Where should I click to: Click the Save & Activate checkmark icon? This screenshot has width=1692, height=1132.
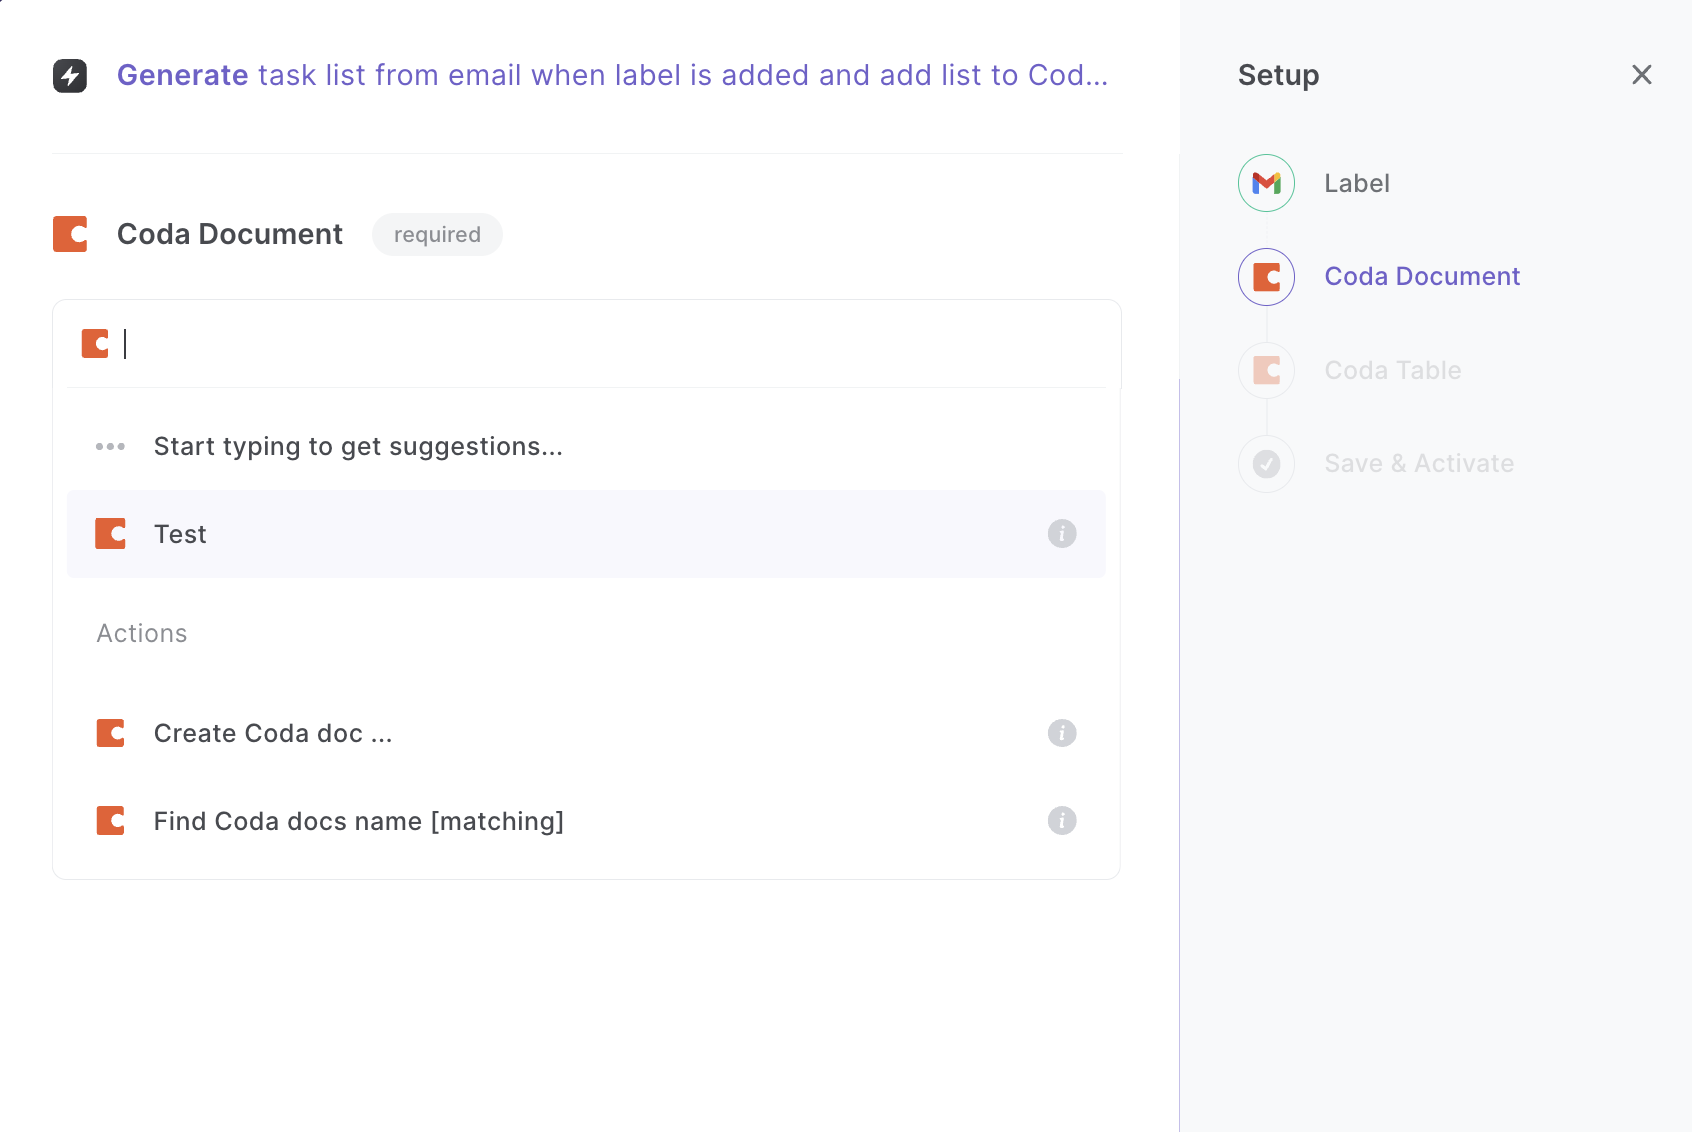1267,464
